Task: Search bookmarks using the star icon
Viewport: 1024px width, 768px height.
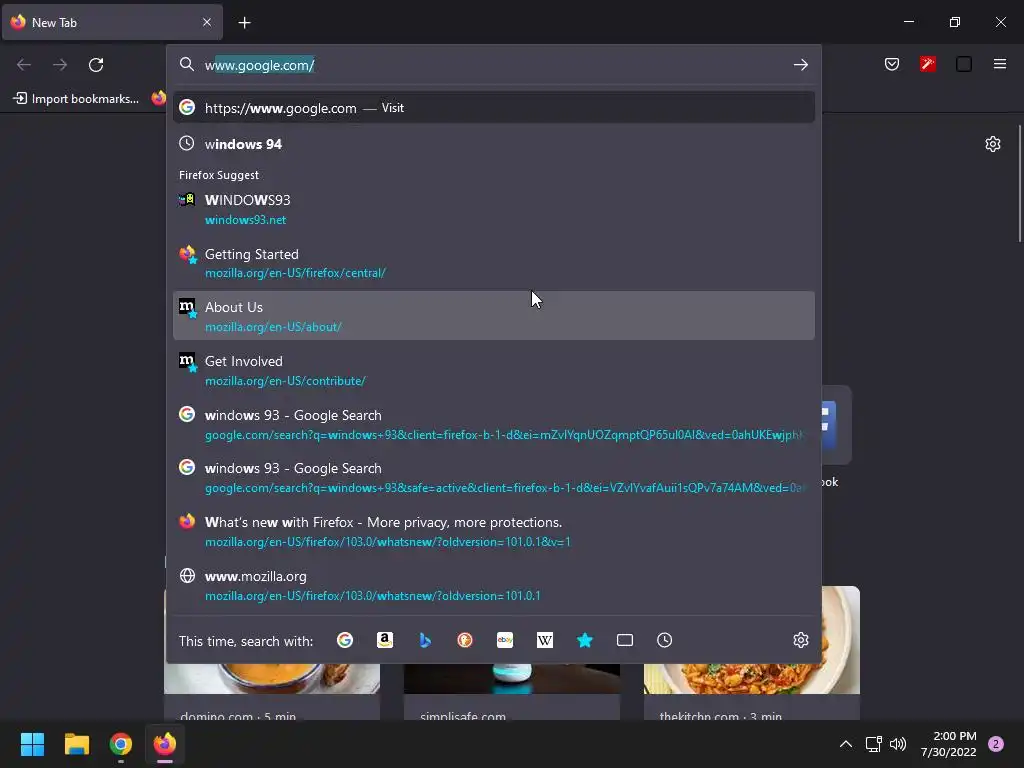Action: click(x=585, y=641)
